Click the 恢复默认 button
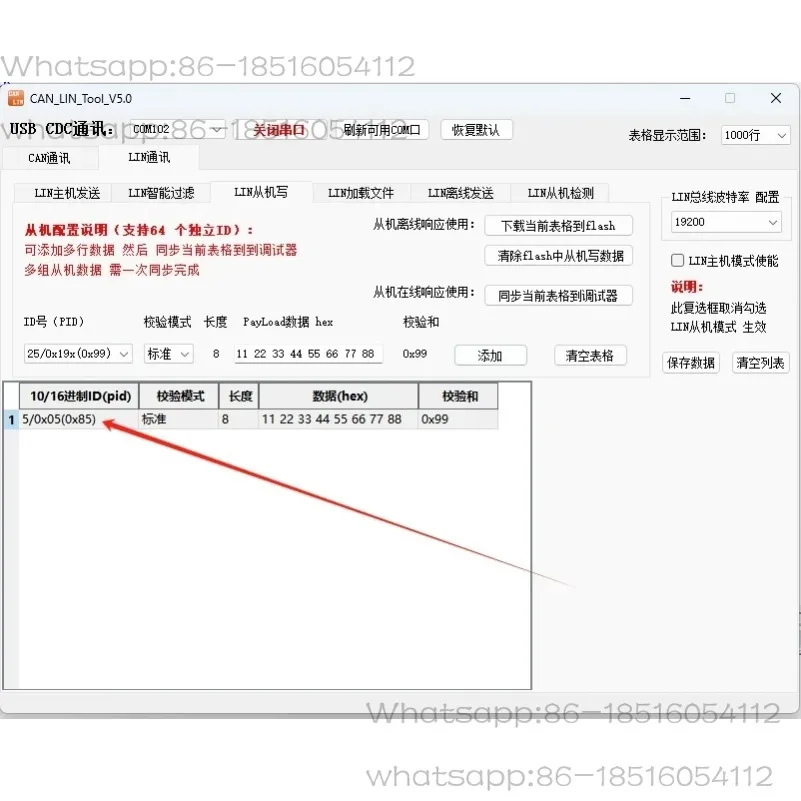Screen dimensions: 801x801 point(476,130)
